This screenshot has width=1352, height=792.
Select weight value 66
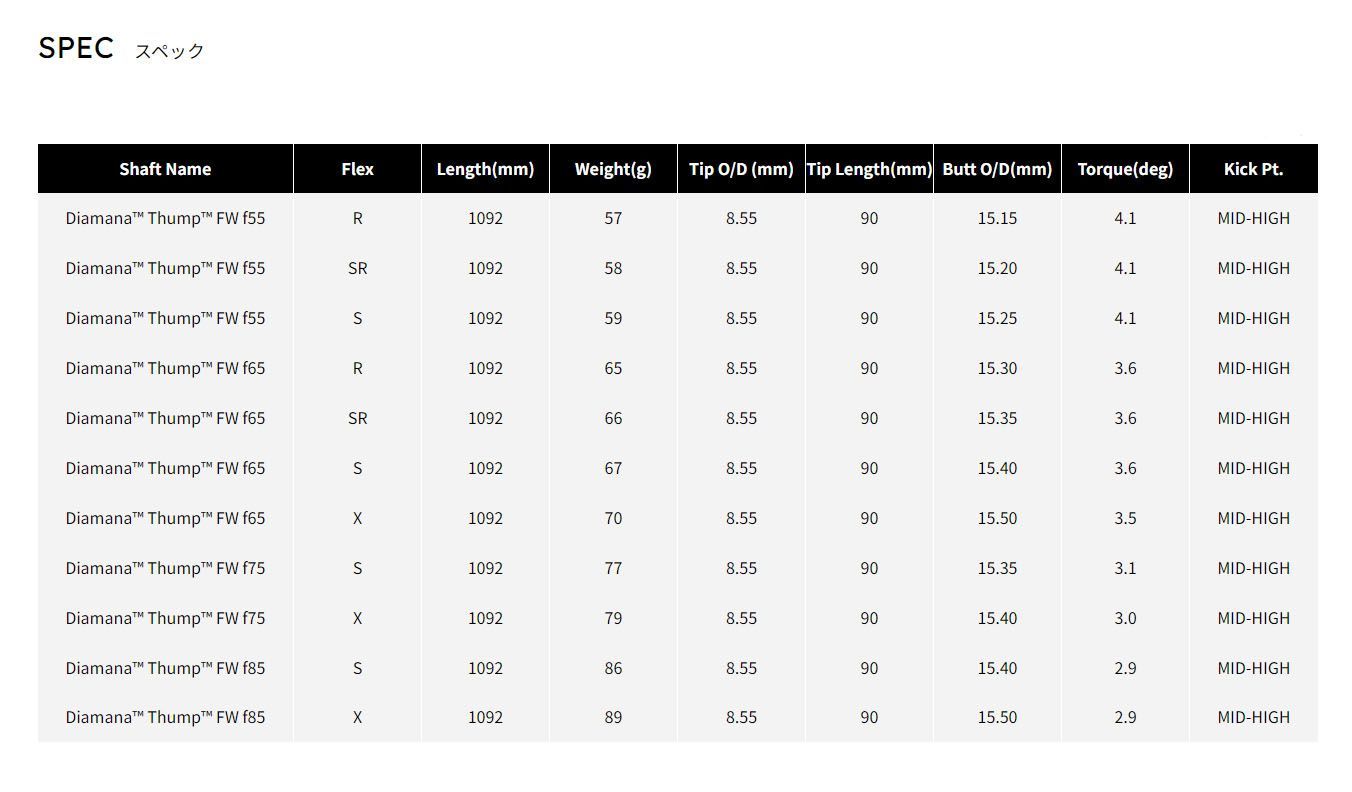click(x=613, y=418)
